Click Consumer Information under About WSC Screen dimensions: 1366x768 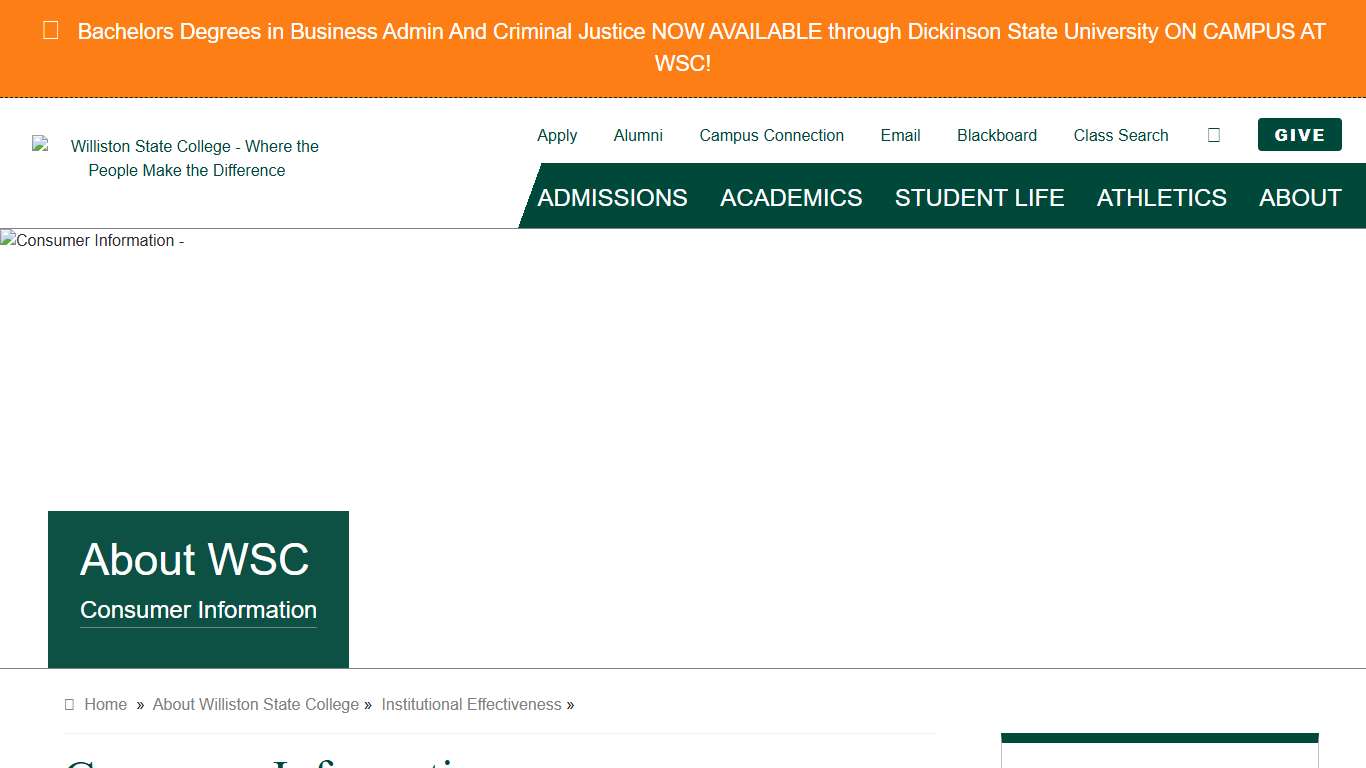click(x=197, y=610)
